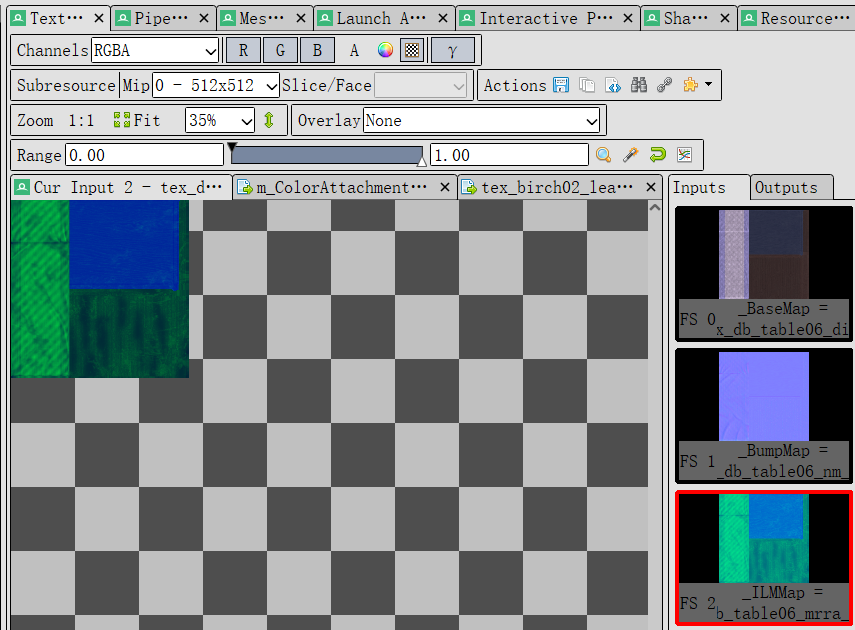The width and height of the screenshot is (855, 630).
Task: Click the go to resource link icon
Action: pyautogui.click(x=664, y=86)
